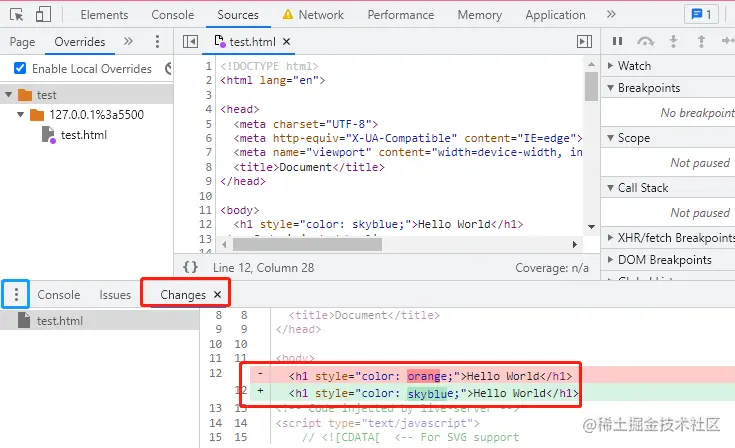Image resolution: width=735 pixels, height=448 pixels.
Task: Open the Elements panel tab
Action: [104, 15]
